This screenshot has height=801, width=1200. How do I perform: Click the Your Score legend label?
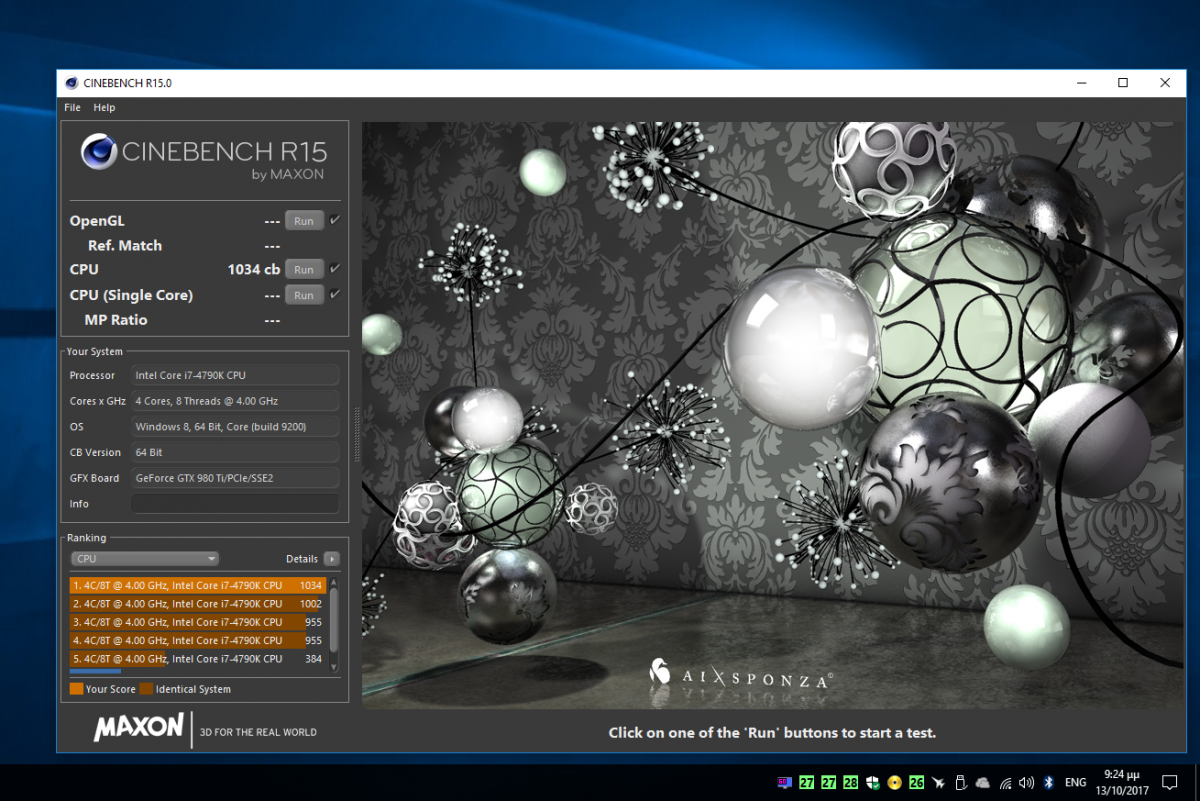coord(111,689)
